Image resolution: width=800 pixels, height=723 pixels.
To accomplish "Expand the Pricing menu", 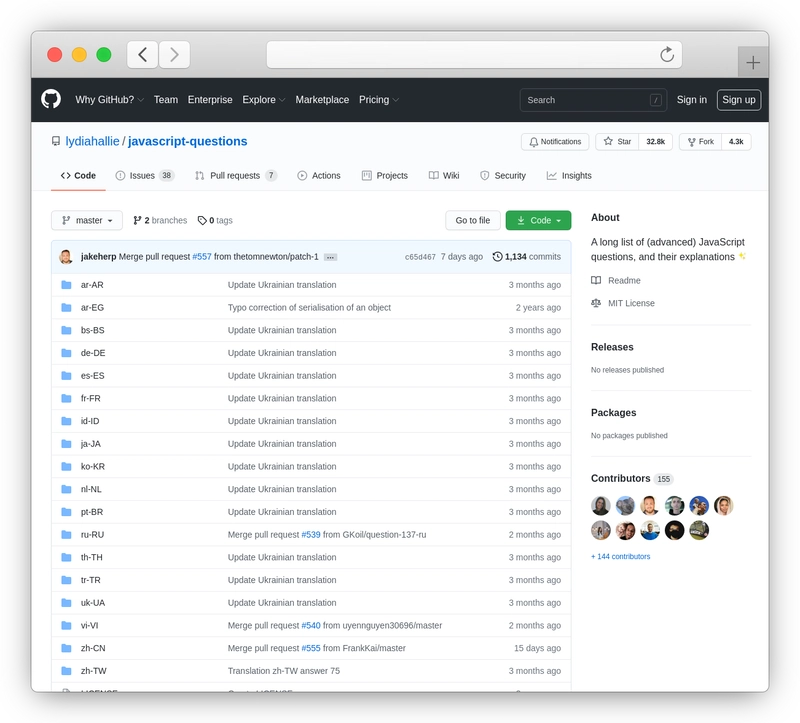I will 379,99.
